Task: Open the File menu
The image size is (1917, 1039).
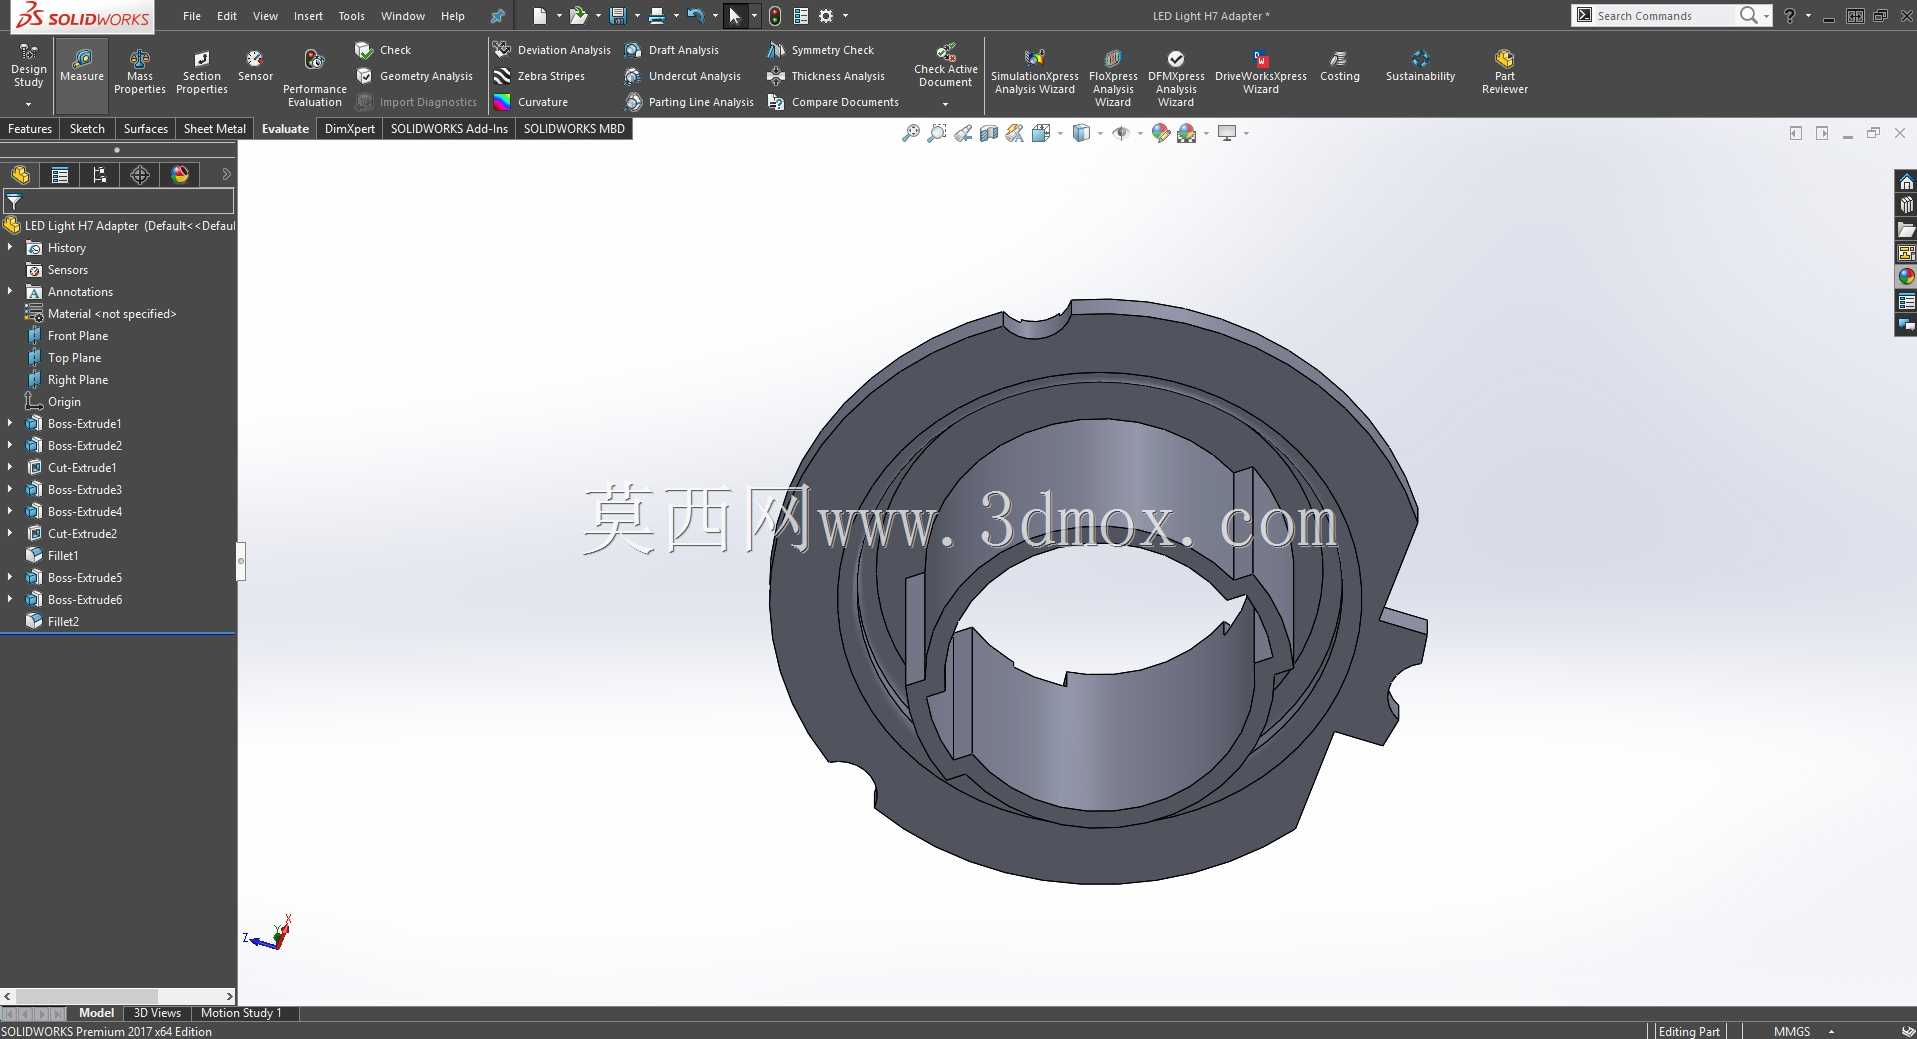Action: 192,16
